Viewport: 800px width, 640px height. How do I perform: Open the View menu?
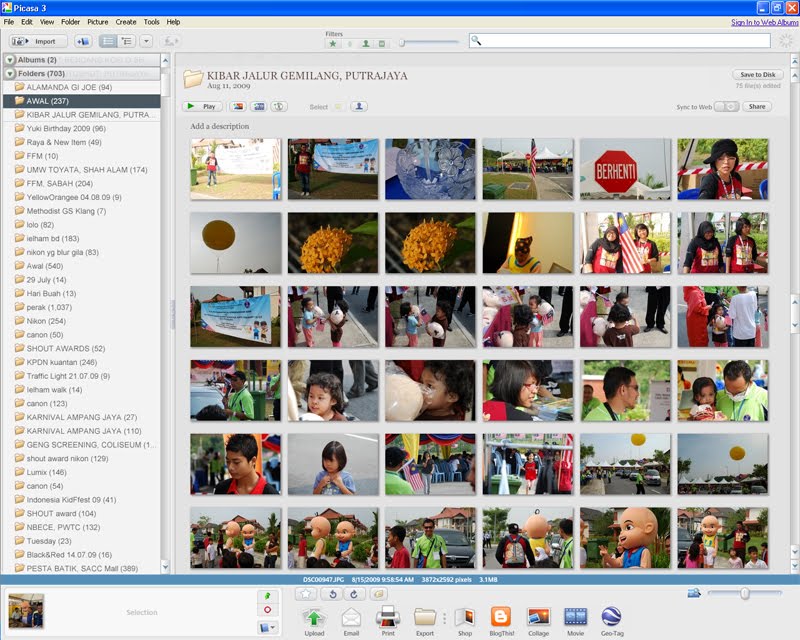pos(47,22)
